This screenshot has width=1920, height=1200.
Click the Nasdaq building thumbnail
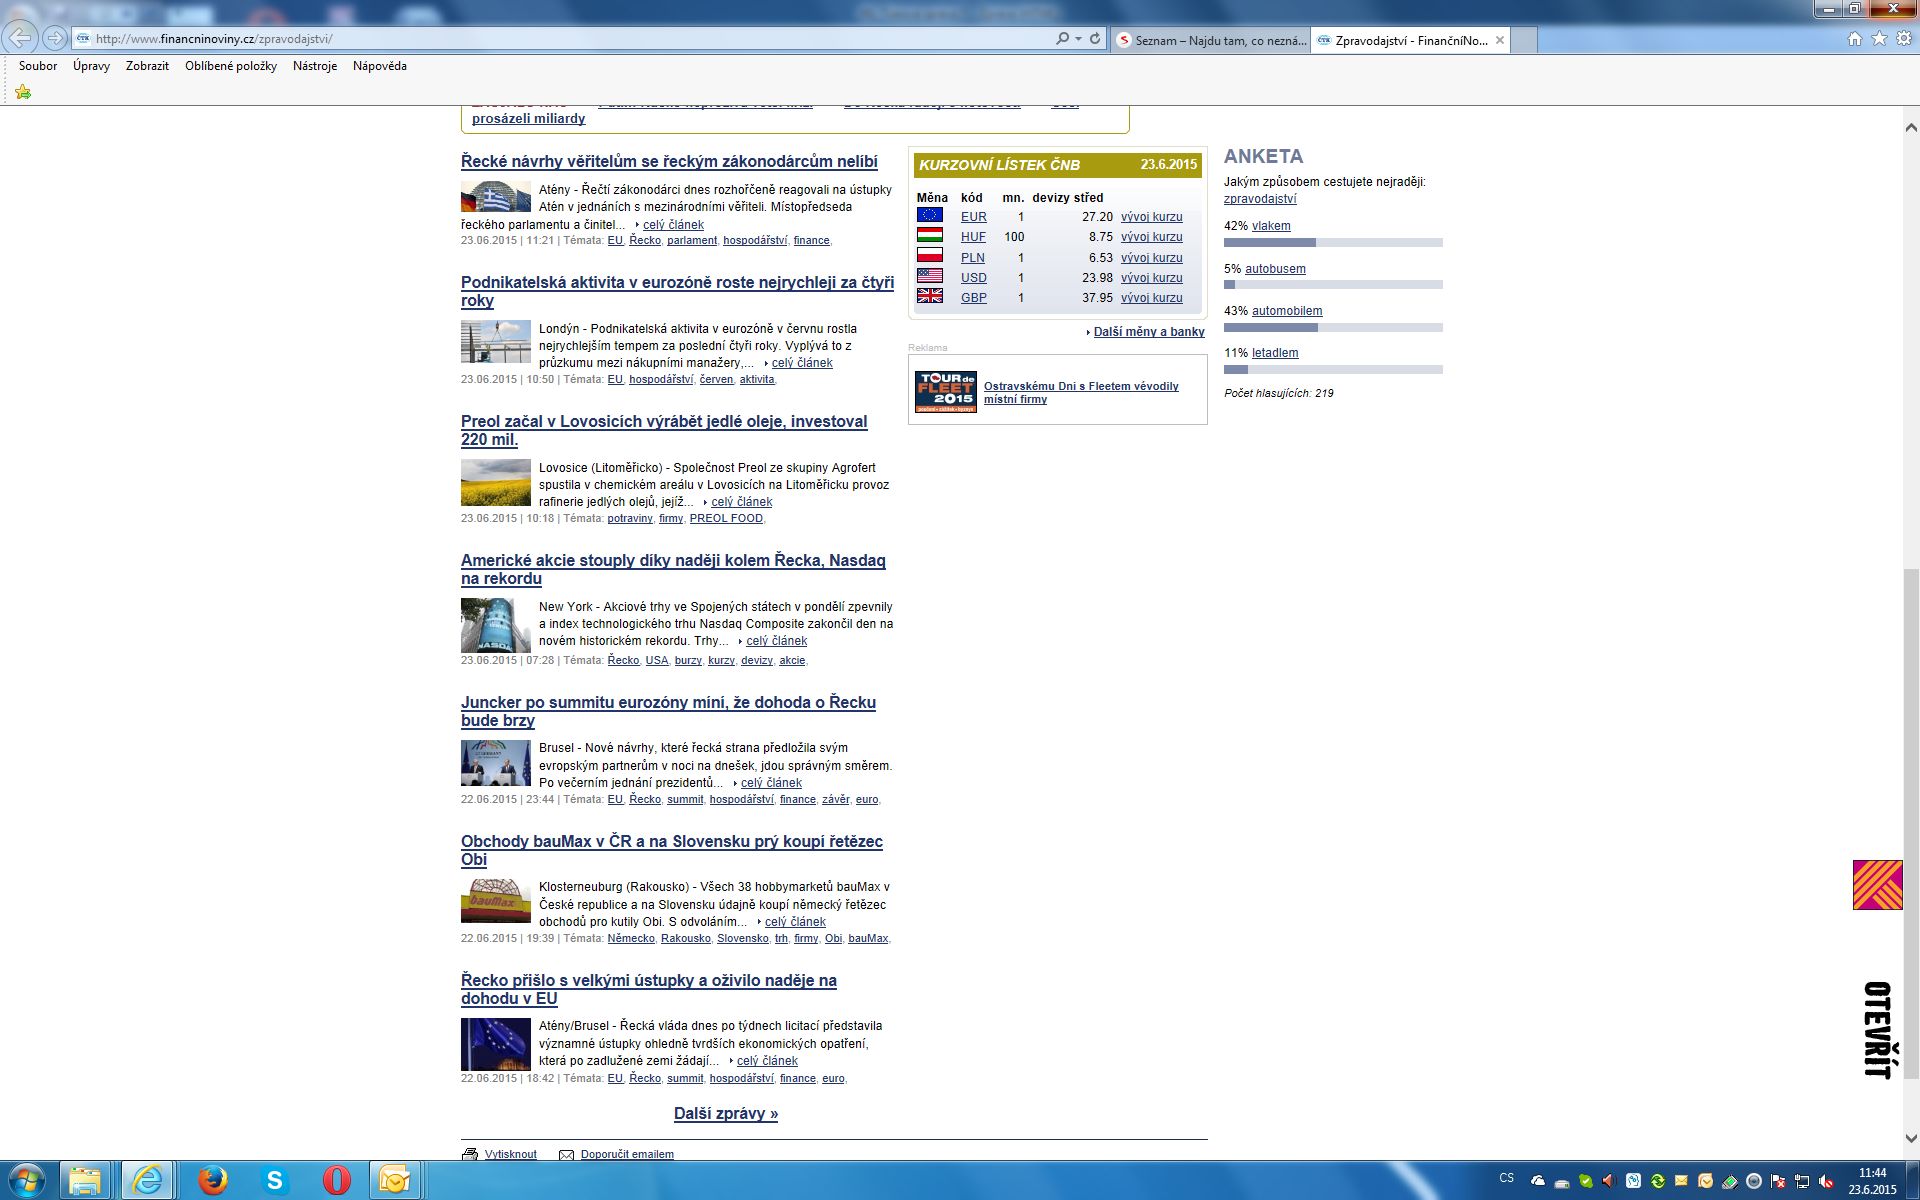point(496,625)
